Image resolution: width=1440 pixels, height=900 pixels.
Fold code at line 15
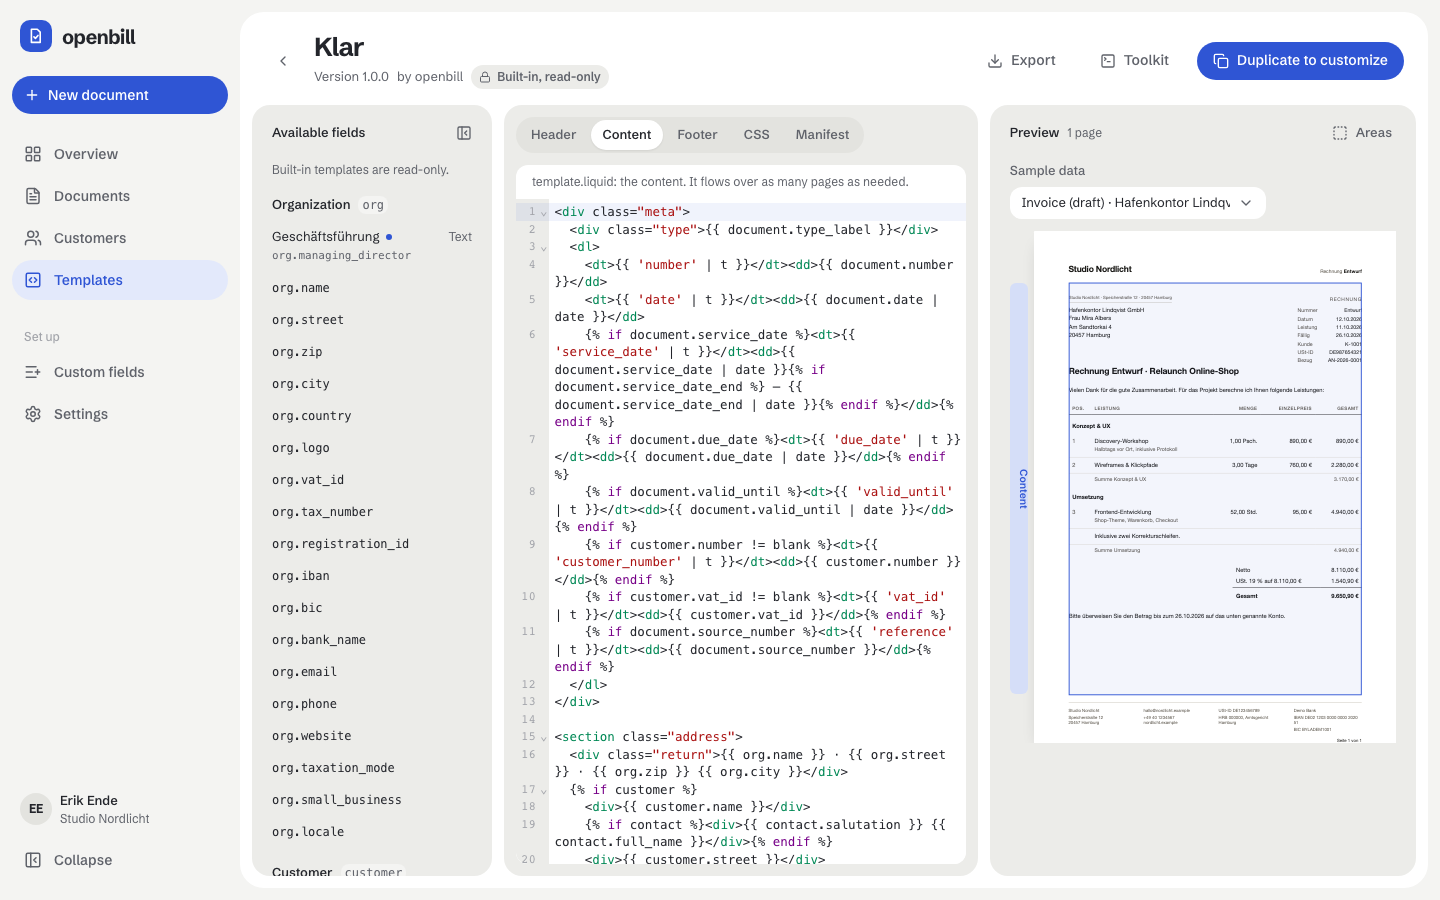coord(544,738)
